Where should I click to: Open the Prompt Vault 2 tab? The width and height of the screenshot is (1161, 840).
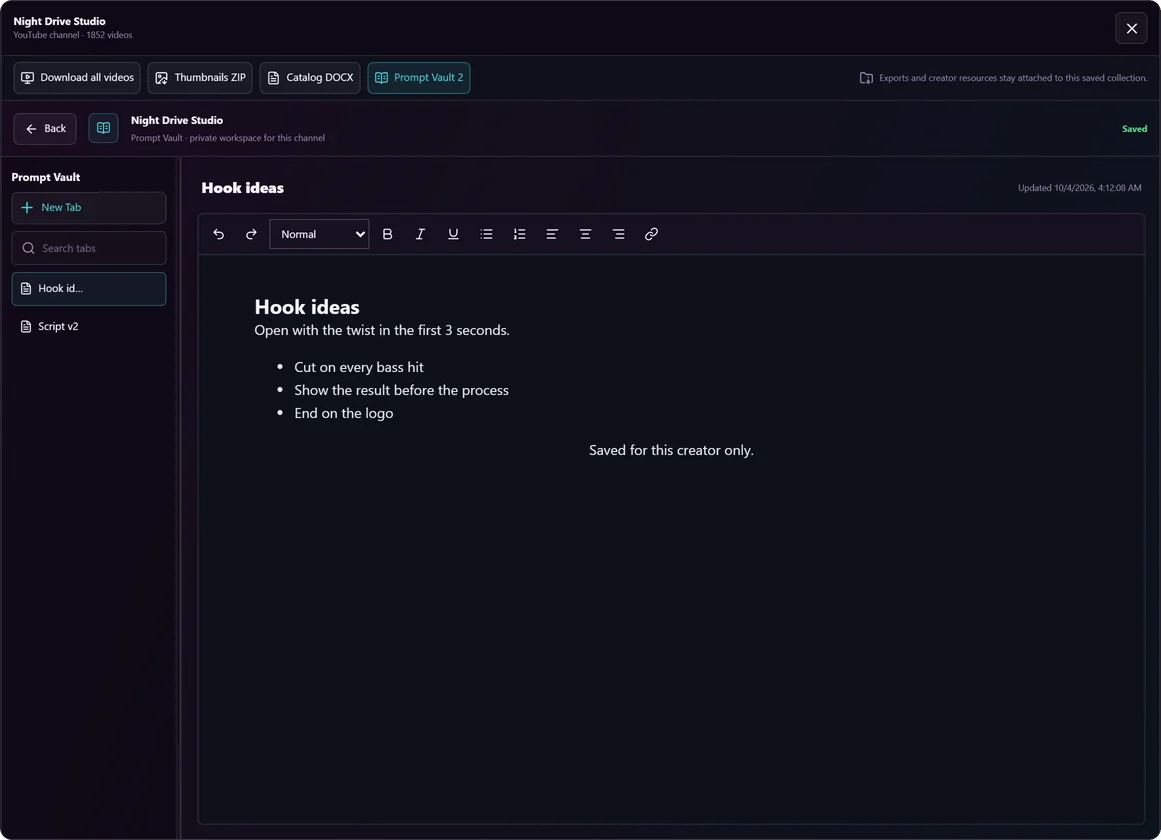click(419, 78)
